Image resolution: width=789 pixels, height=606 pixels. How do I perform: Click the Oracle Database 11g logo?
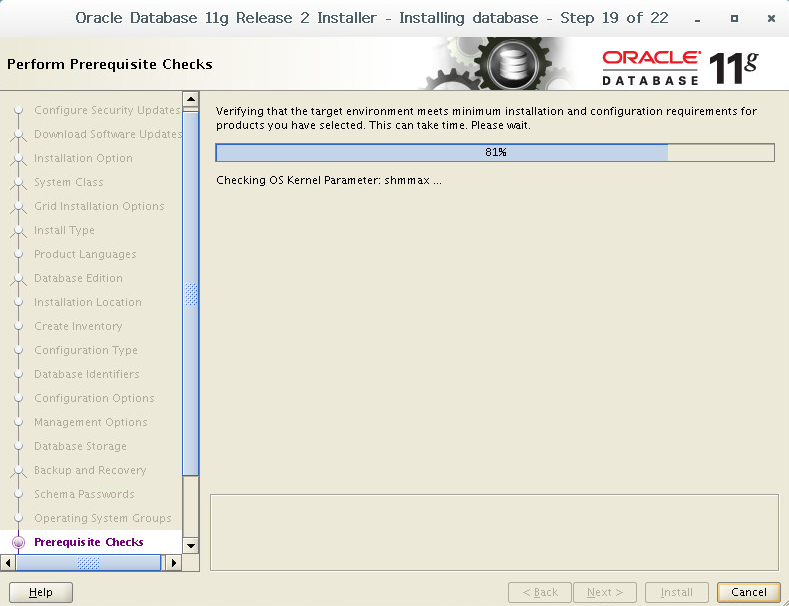pos(680,67)
